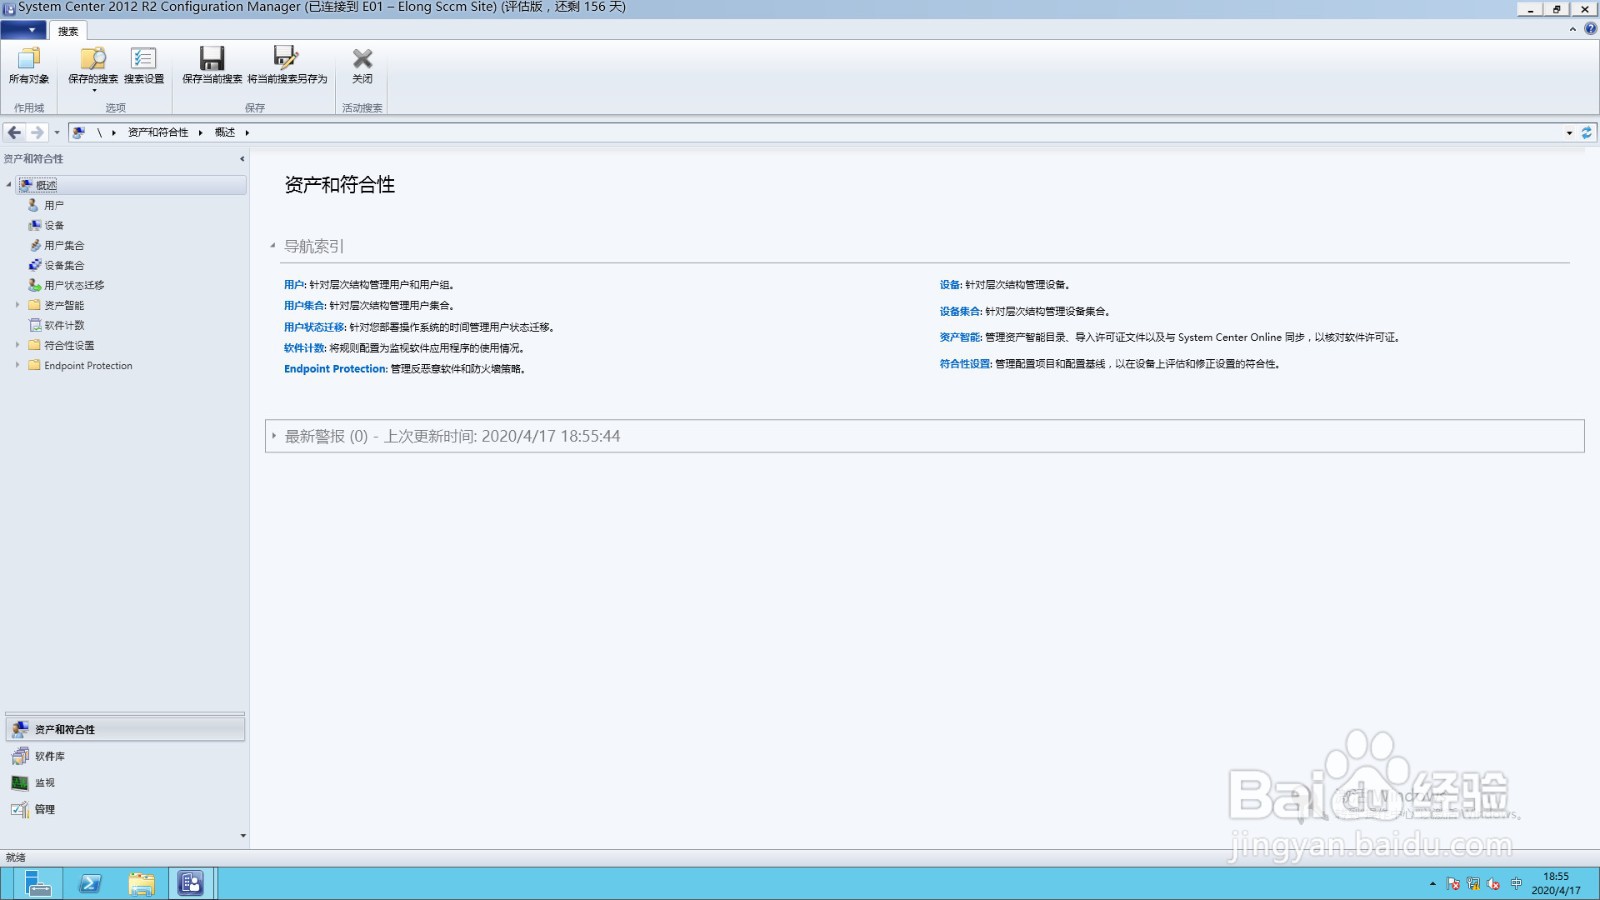
Task: Expand the 资产智能 folder
Action: pos(17,305)
